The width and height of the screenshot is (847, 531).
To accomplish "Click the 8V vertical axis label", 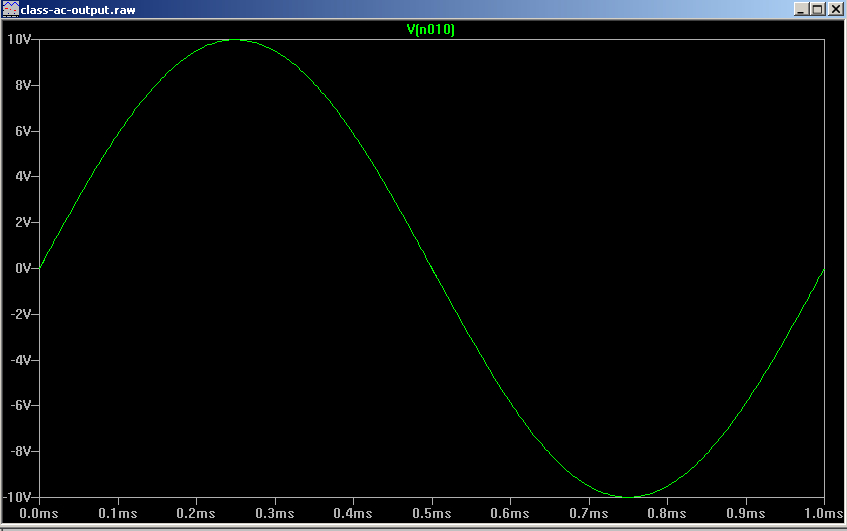I will click(23, 85).
